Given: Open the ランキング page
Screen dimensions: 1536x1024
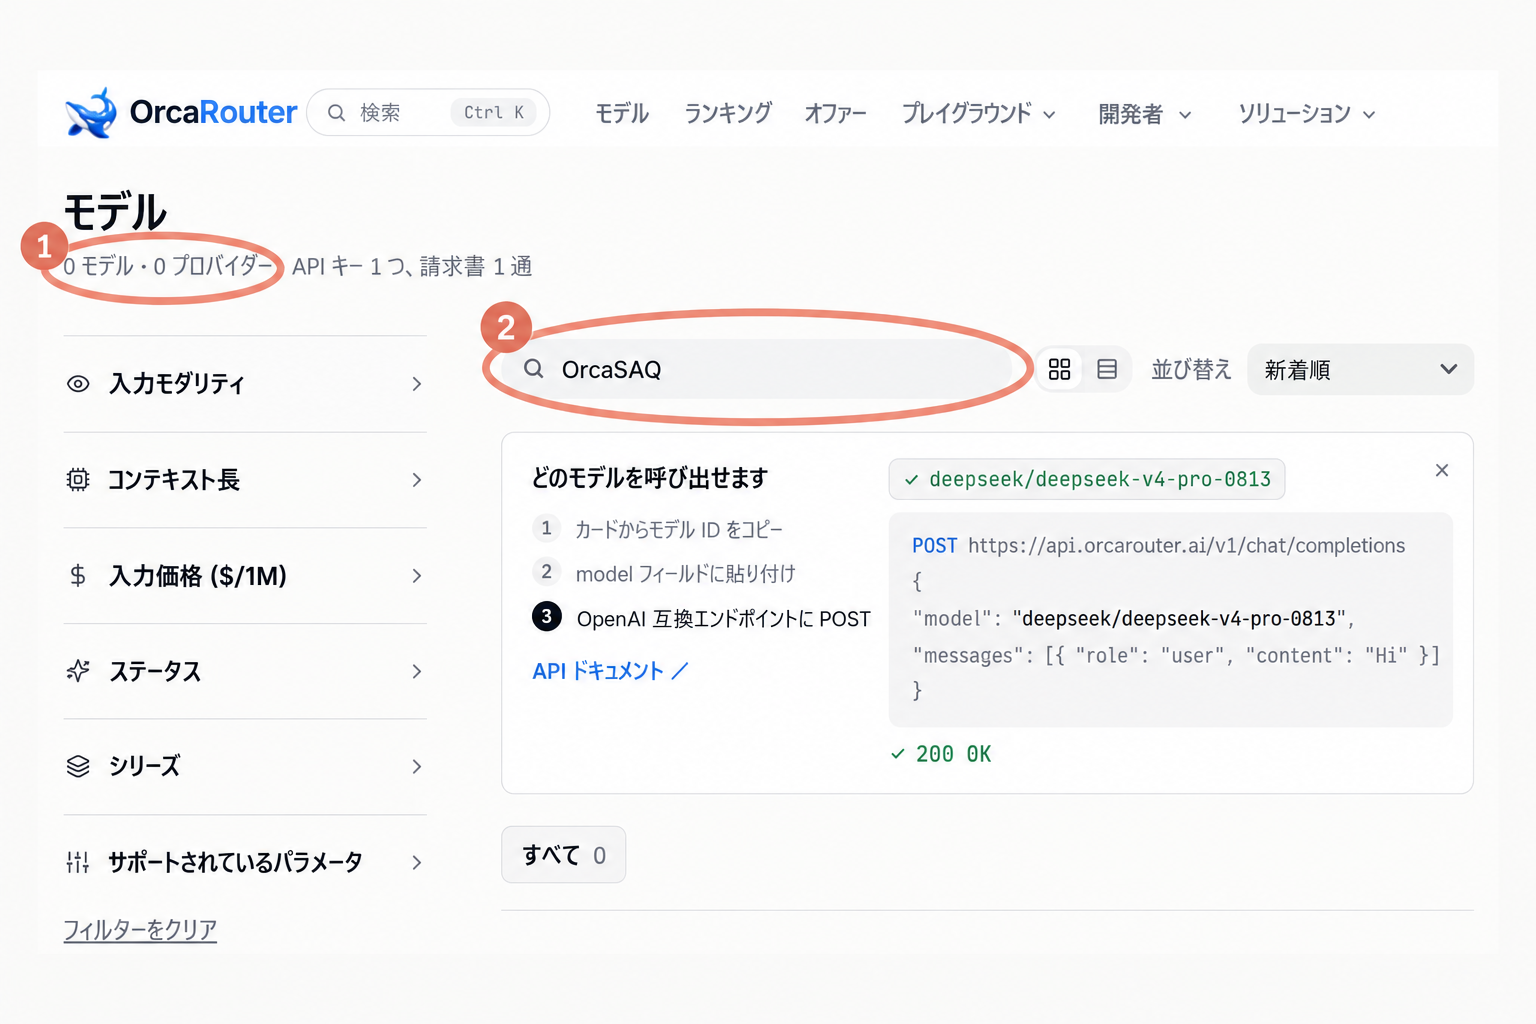Looking at the screenshot, I should click(728, 113).
